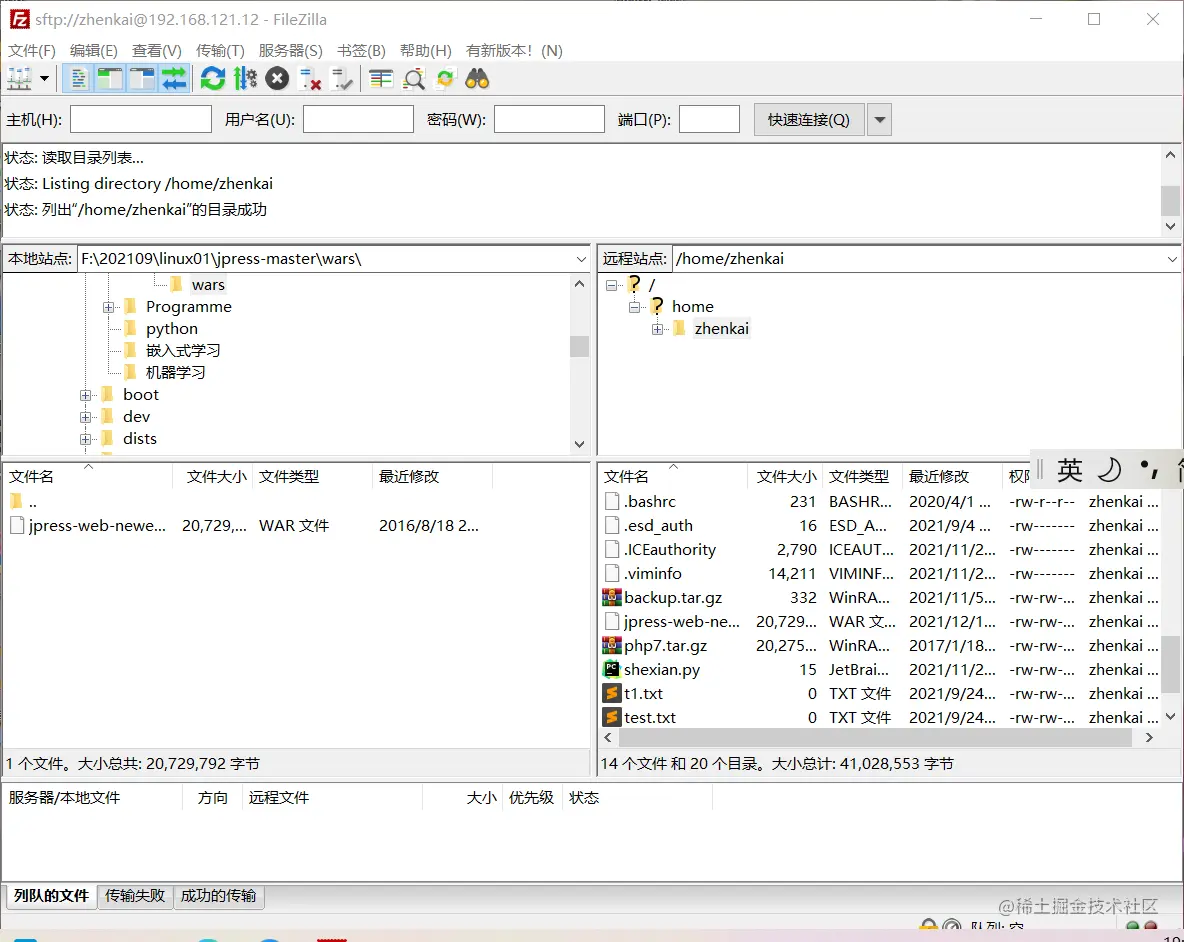Open the 文件(F) menu
Viewport: 1184px width, 942px height.
pyautogui.click(x=32, y=51)
